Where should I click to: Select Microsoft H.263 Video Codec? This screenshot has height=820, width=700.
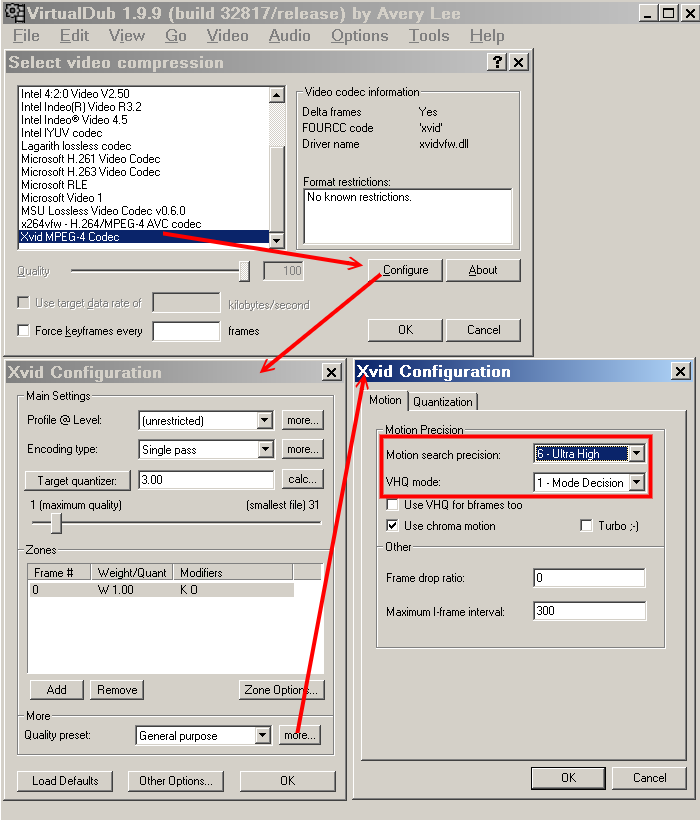(x=144, y=172)
